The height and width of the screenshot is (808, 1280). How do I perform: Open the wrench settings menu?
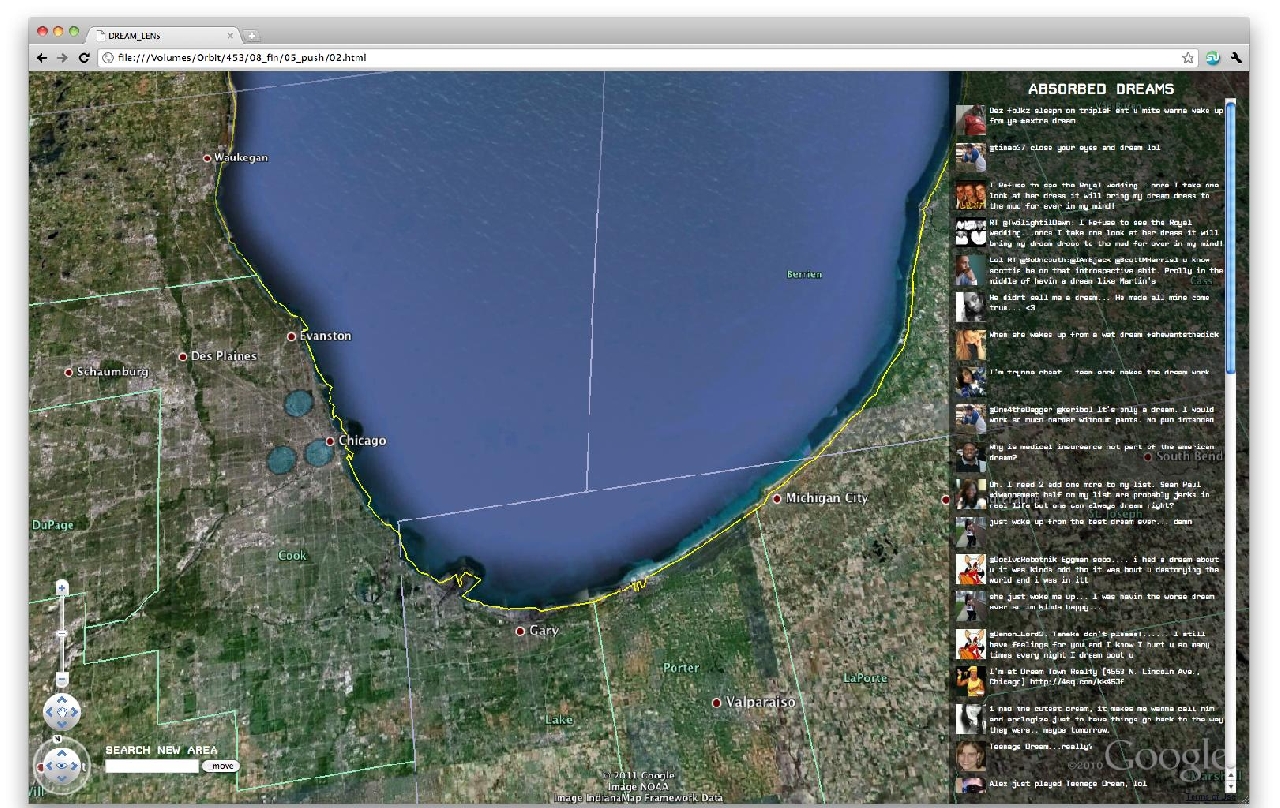click(1236, 58)
